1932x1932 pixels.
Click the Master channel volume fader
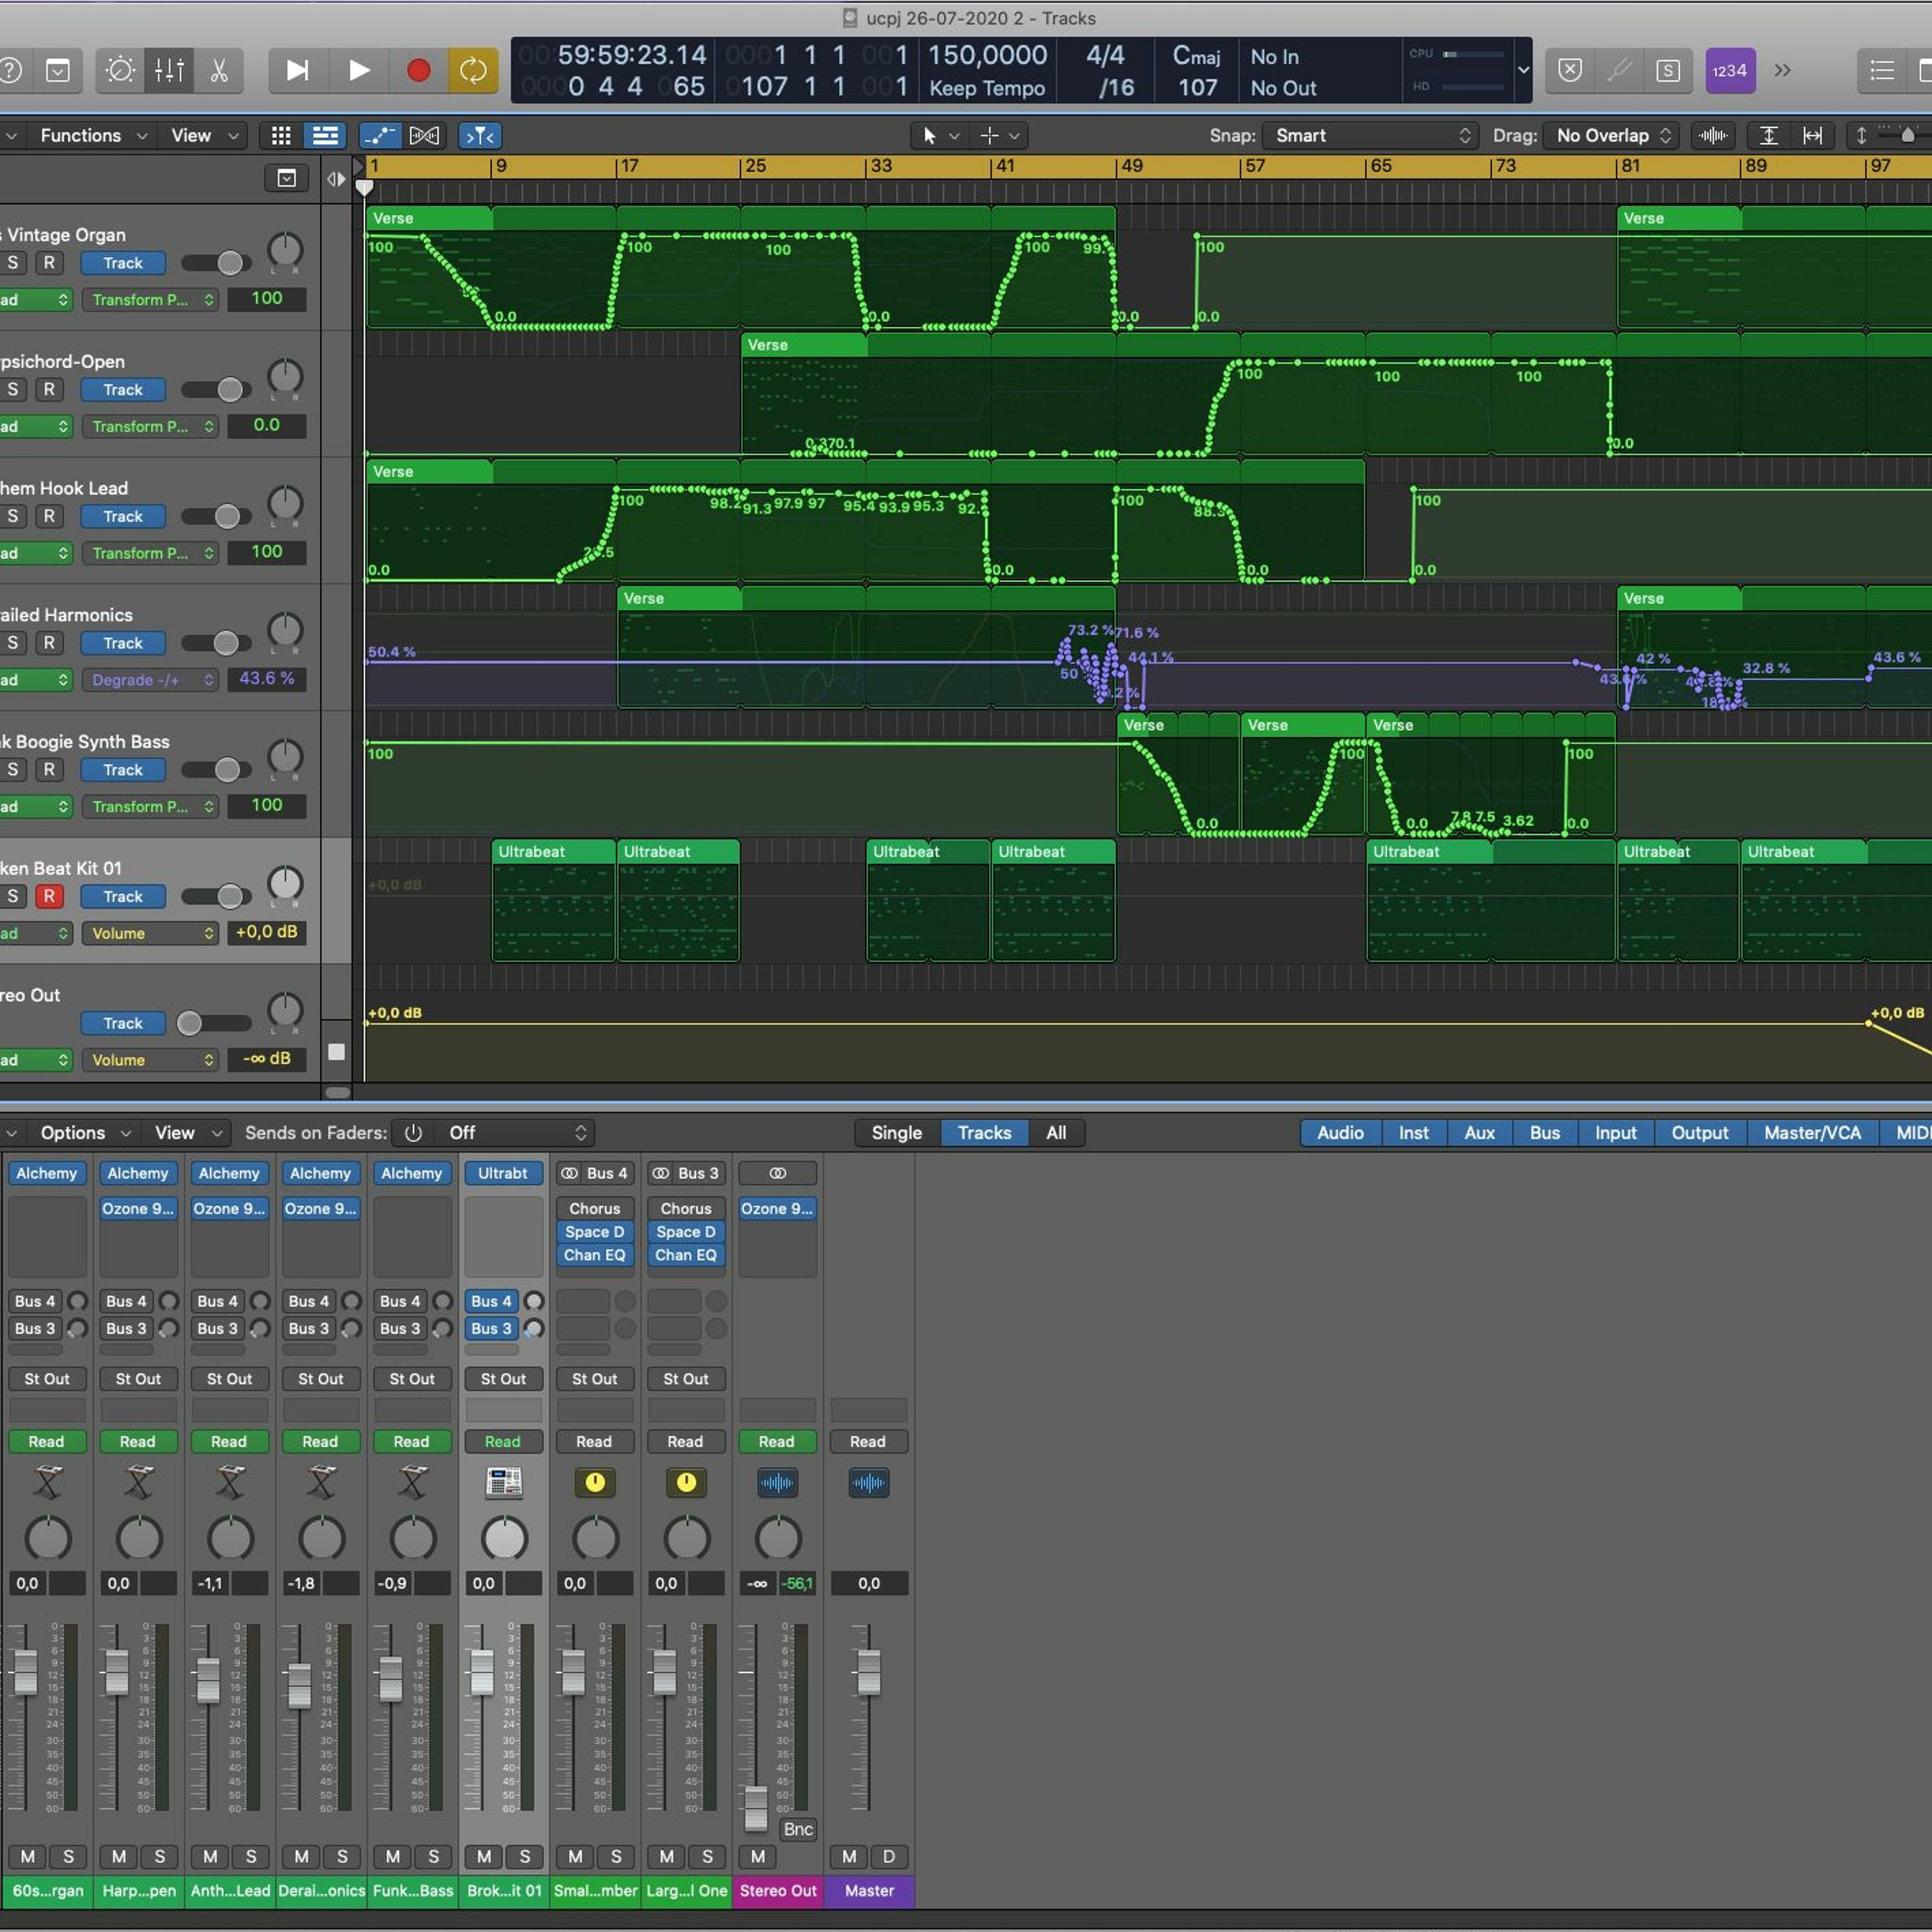coord(868,1672)
